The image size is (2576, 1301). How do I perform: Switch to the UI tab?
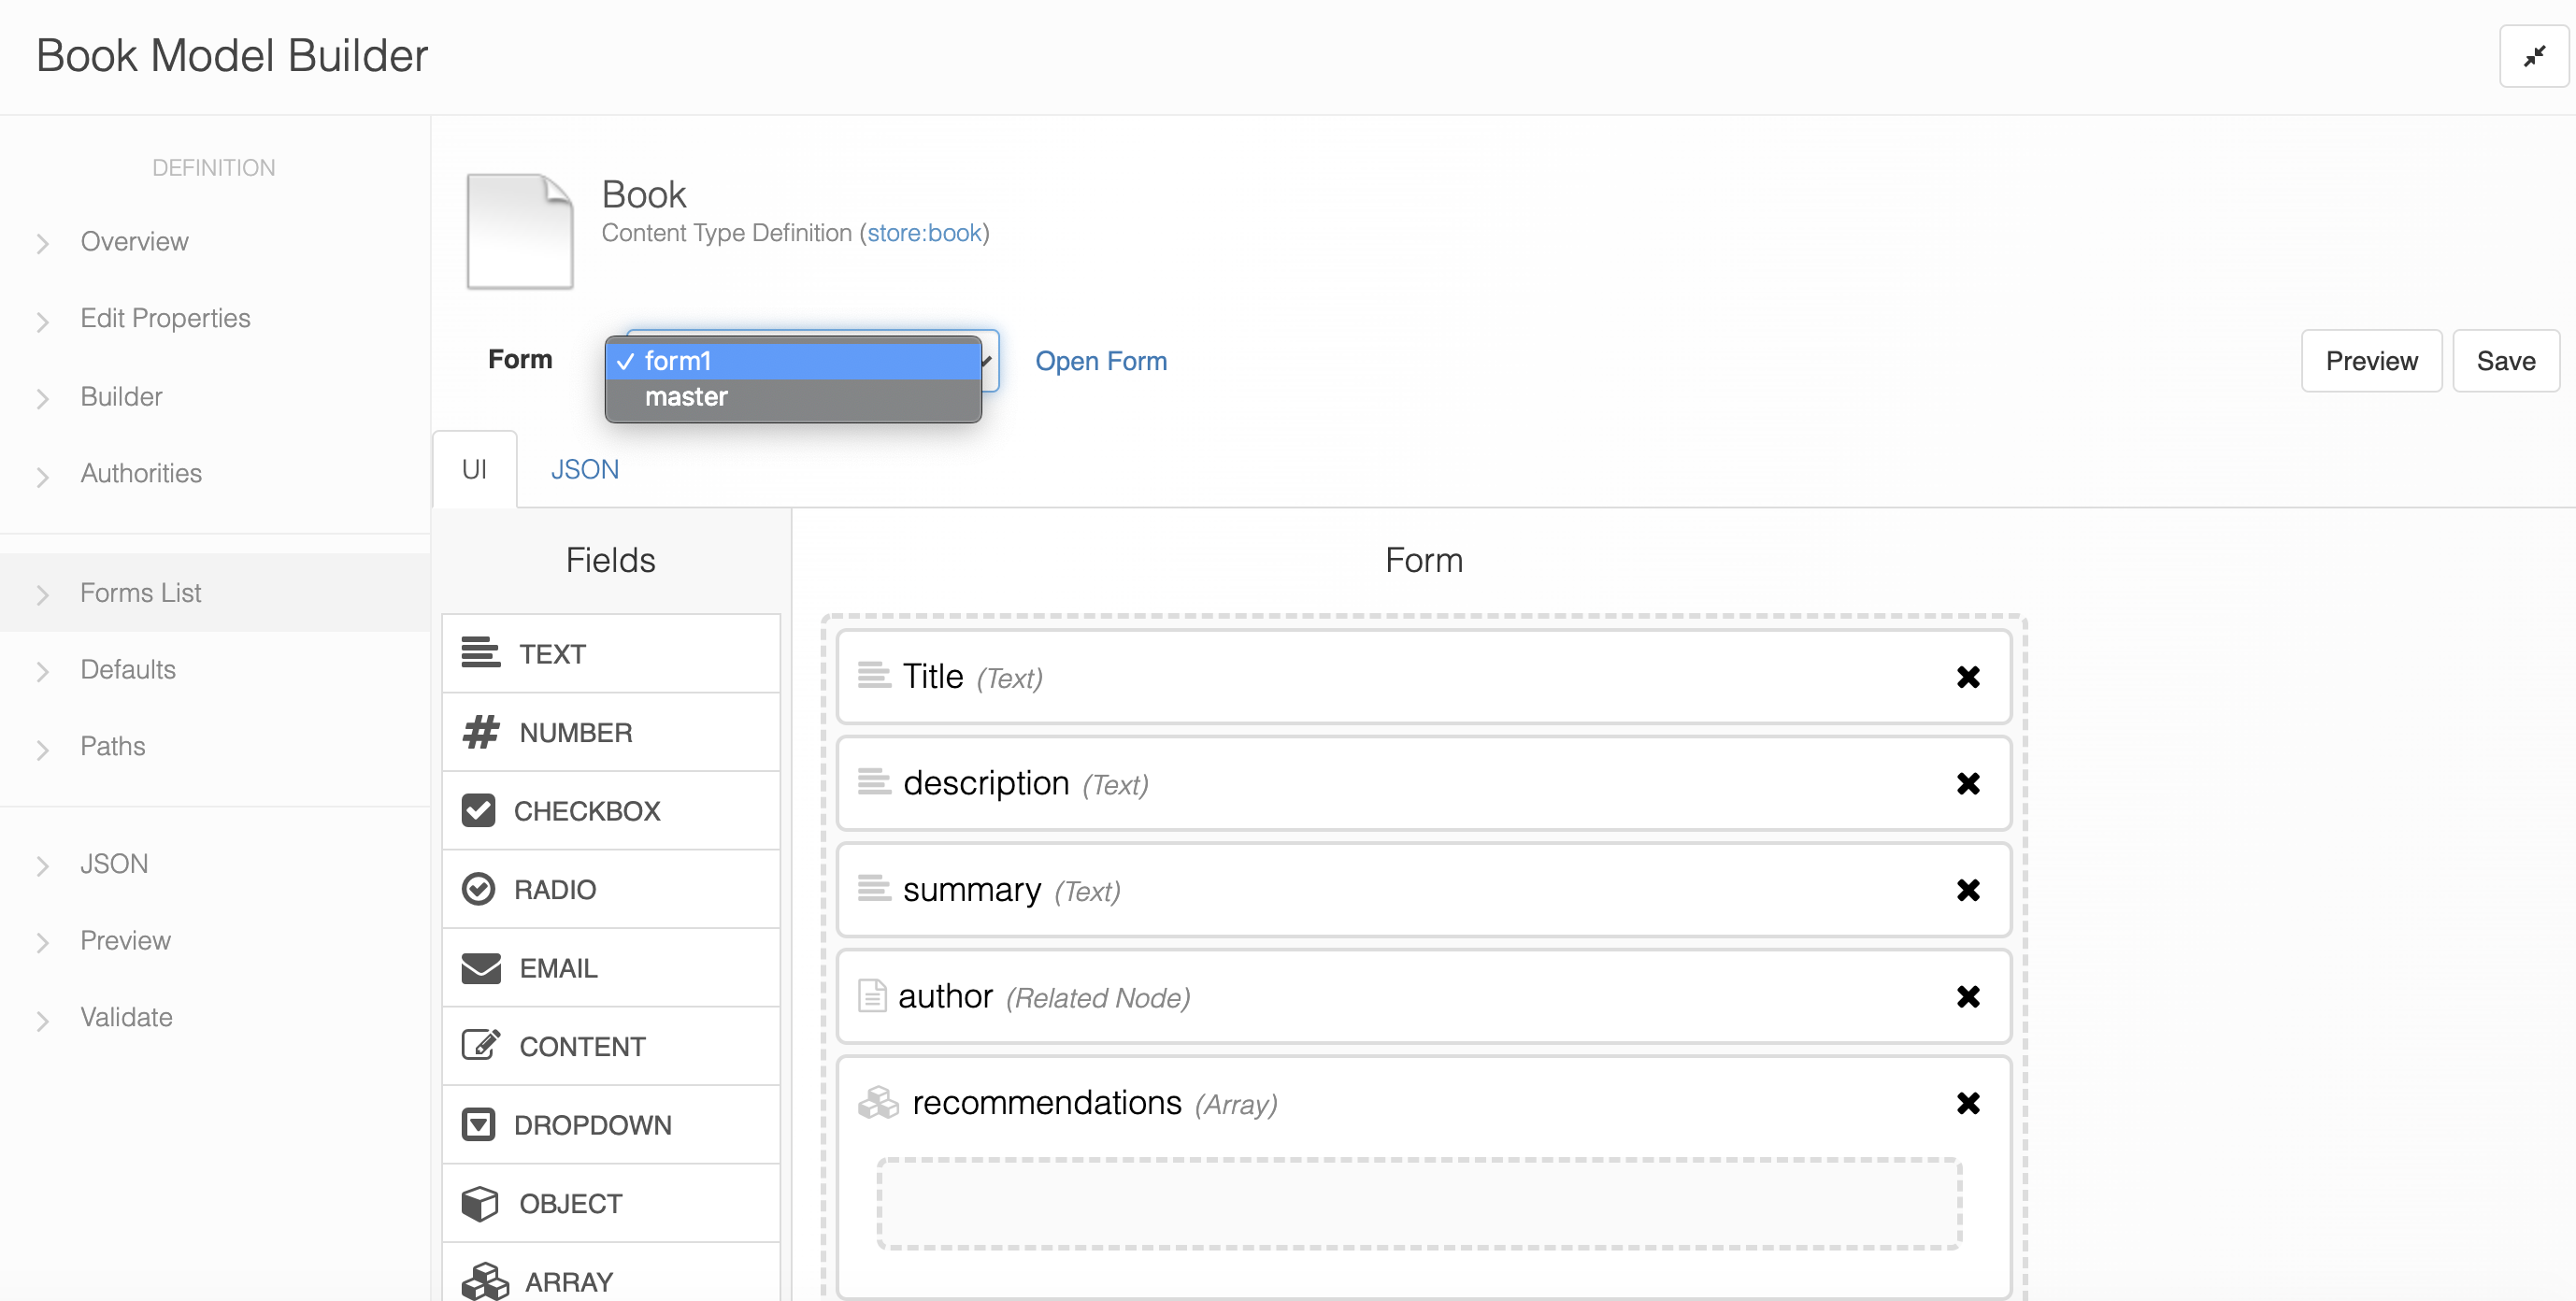[x=475, y=469]
